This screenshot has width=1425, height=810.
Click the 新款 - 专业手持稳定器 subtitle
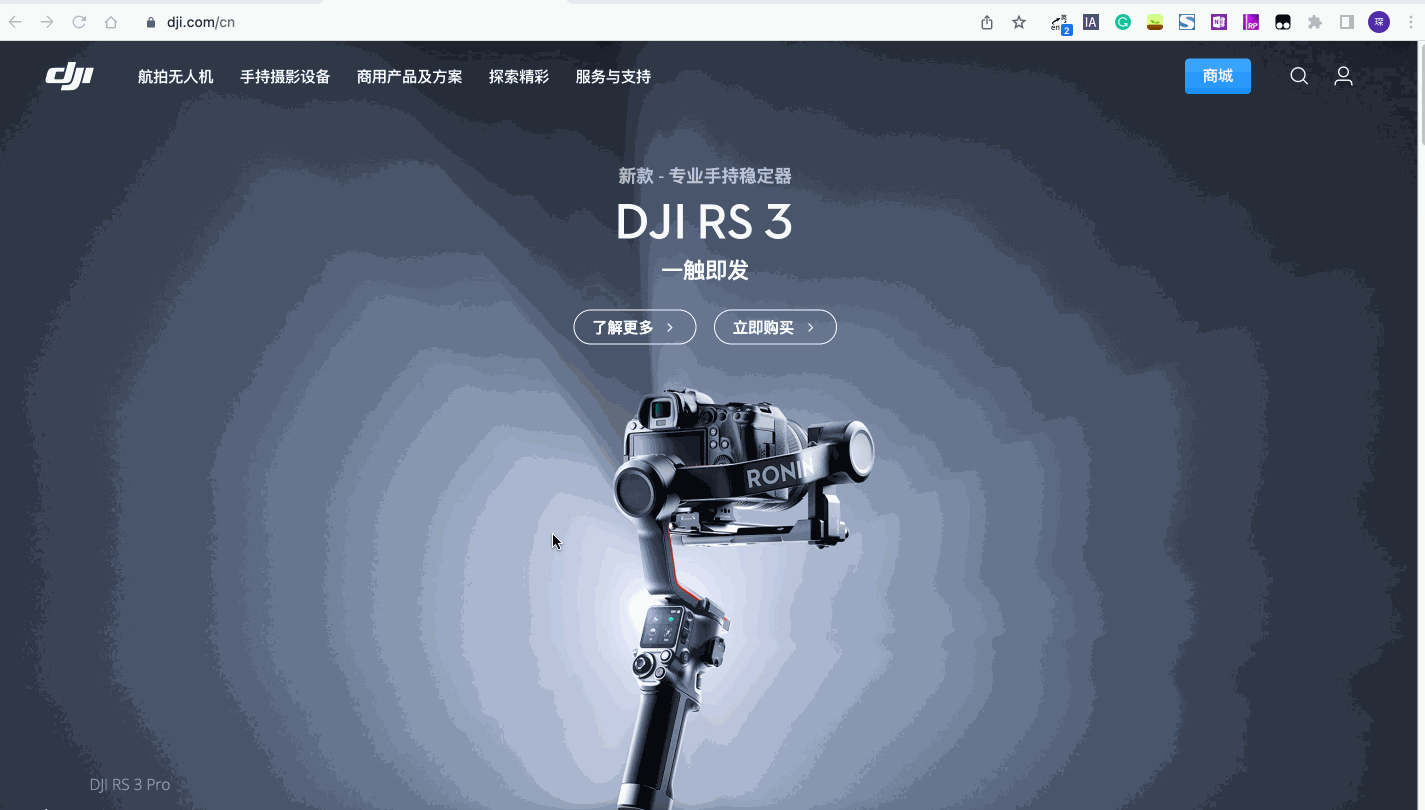[705, 176]
